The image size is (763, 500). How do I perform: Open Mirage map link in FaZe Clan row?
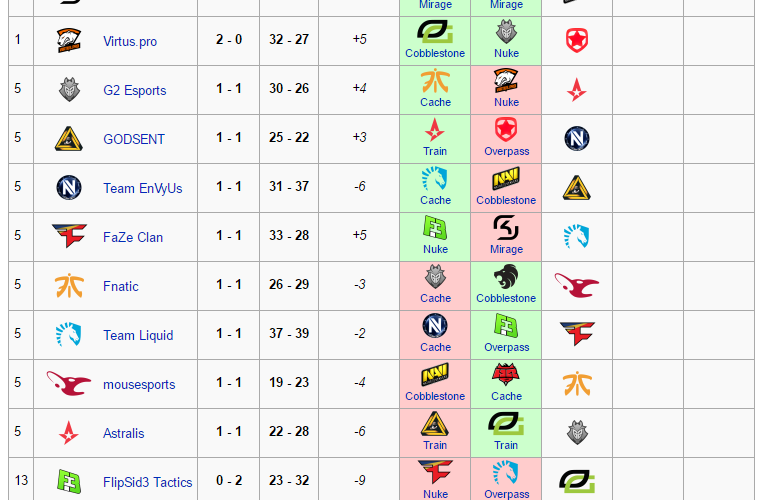[506, 249]
